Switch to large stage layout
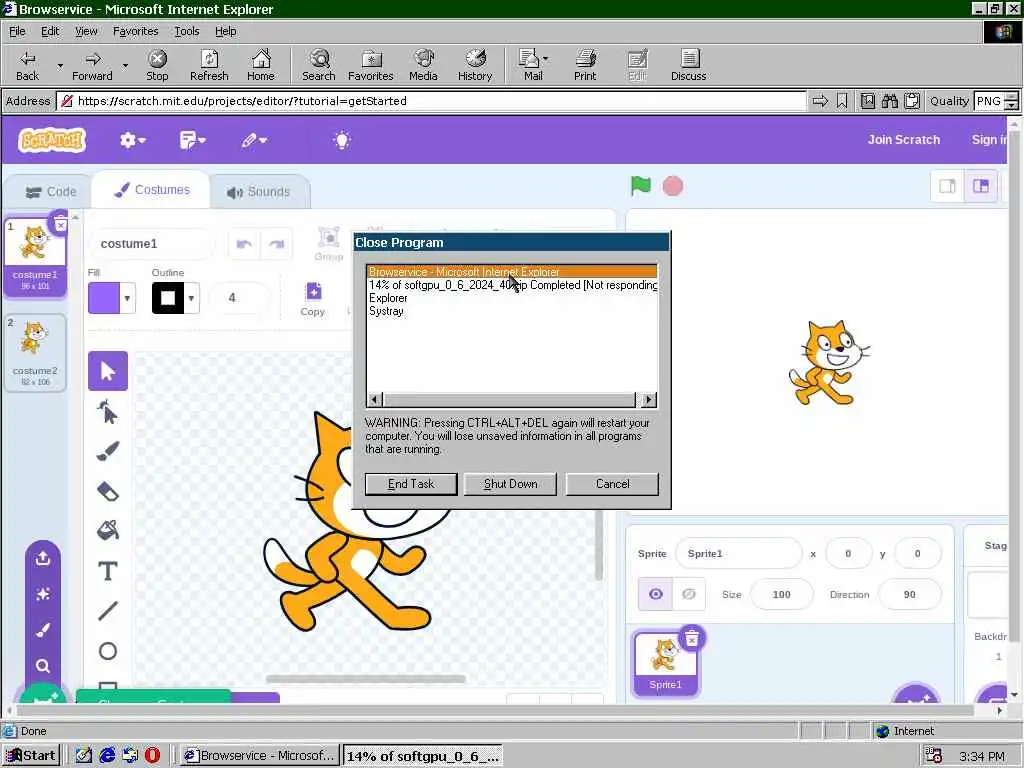Image resolution: width=1024 pixels, height=768 pixels. 981,186
